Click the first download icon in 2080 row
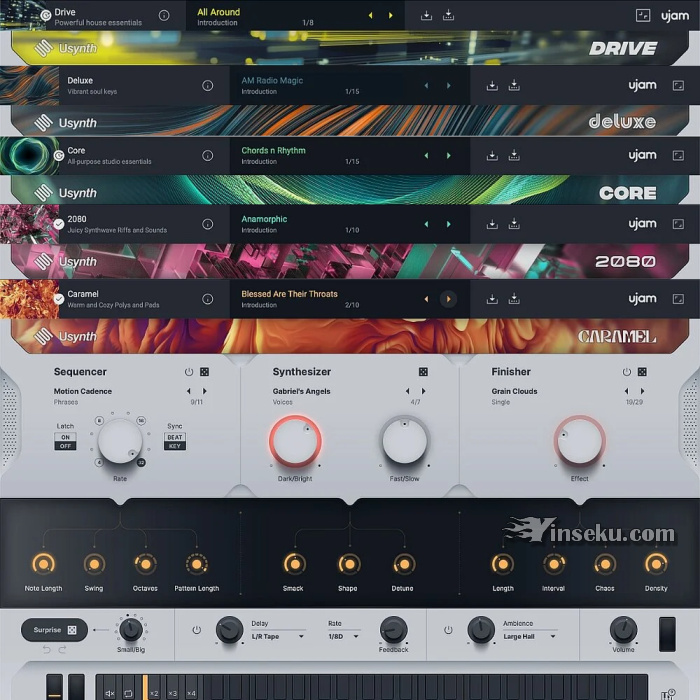 point(492,224)
